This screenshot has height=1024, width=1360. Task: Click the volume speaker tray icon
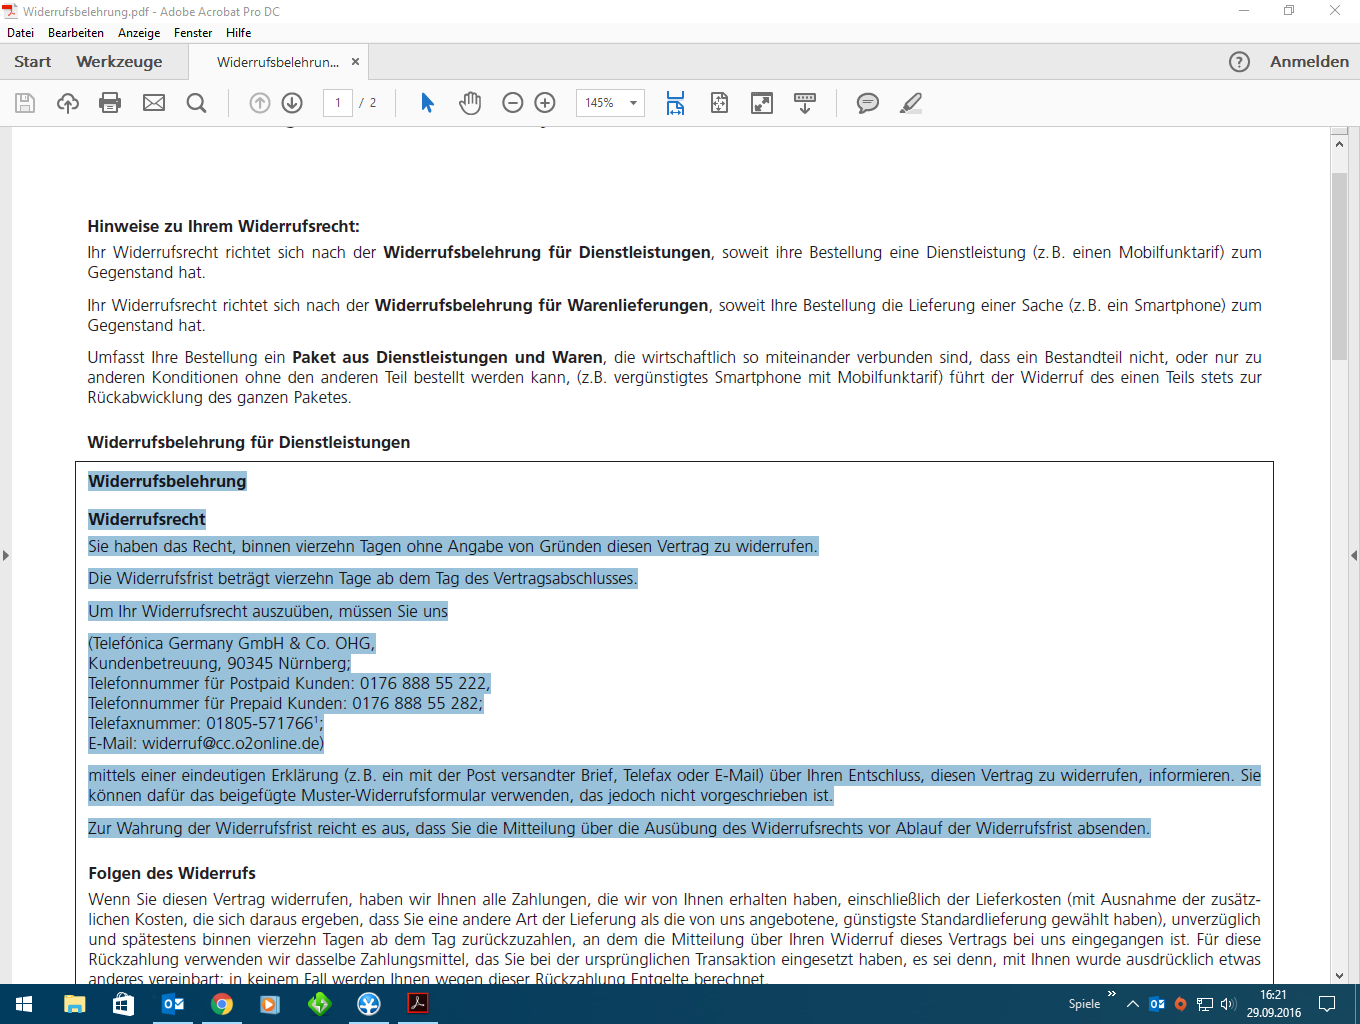pos(1228,1004)
